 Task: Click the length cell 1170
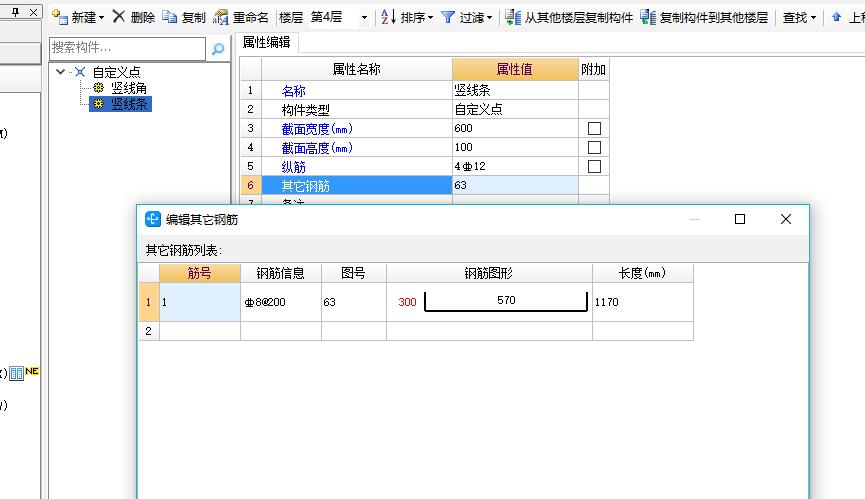pyautogui.click(x=643, y=302)
